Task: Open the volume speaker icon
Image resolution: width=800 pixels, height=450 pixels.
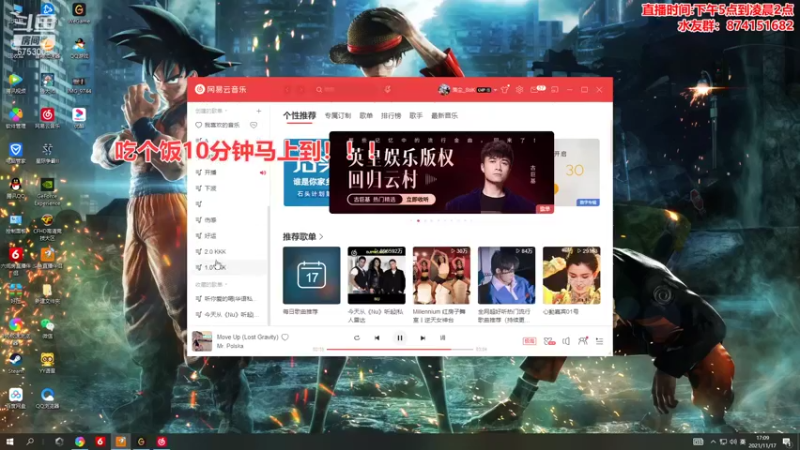Action: (x=566, y=341)
